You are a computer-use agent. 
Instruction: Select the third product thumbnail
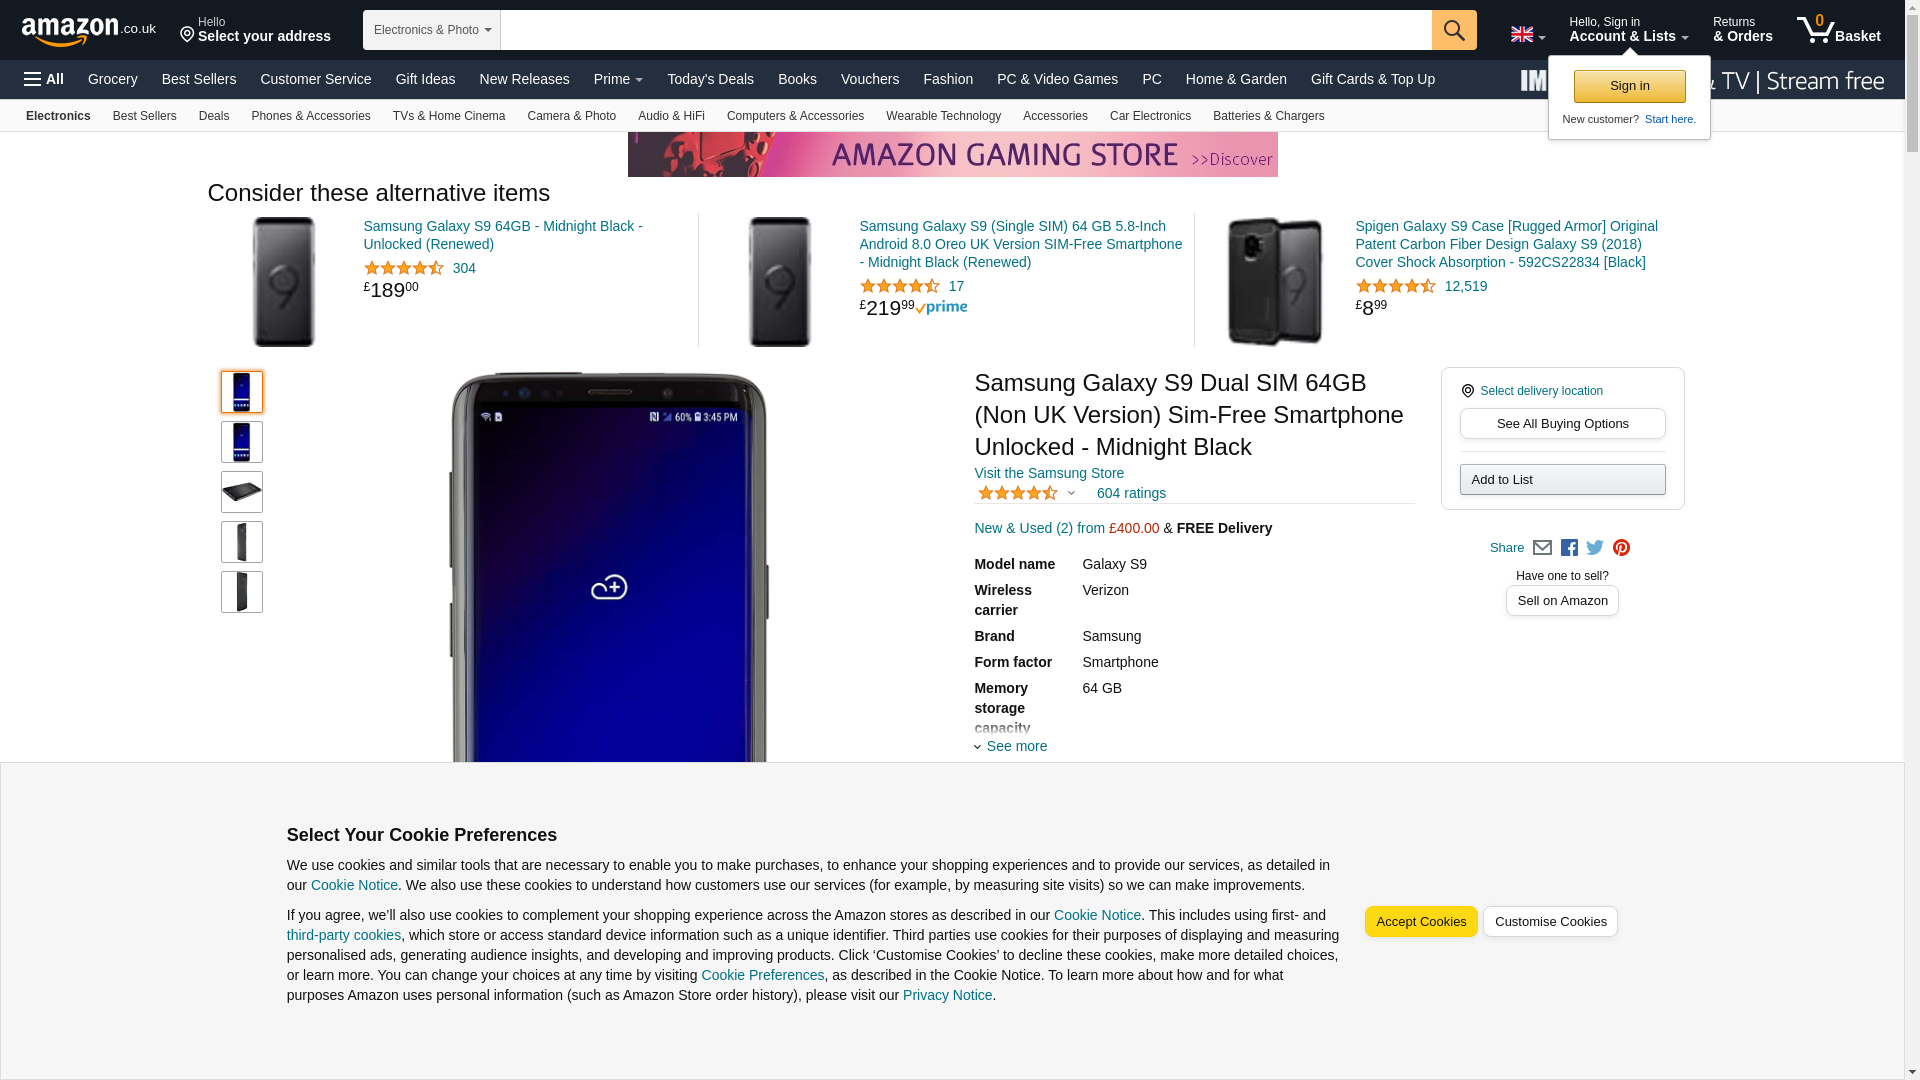pos(241,492)
